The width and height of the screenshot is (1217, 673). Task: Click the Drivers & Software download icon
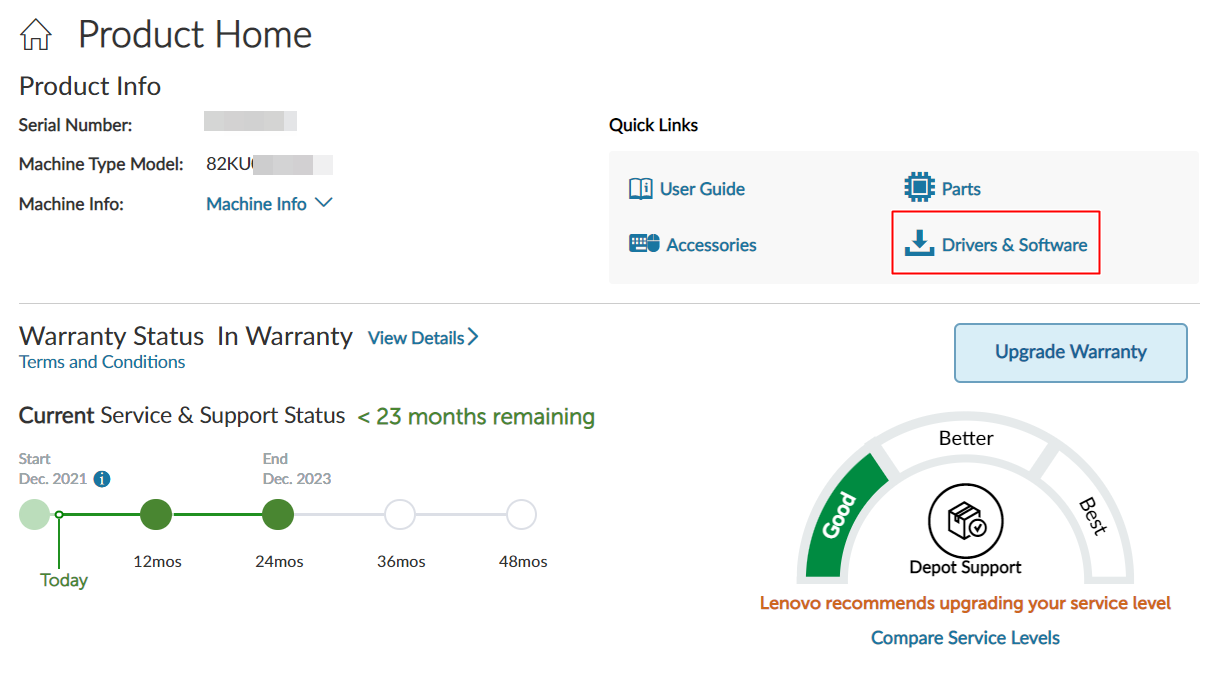pos(919,243)
